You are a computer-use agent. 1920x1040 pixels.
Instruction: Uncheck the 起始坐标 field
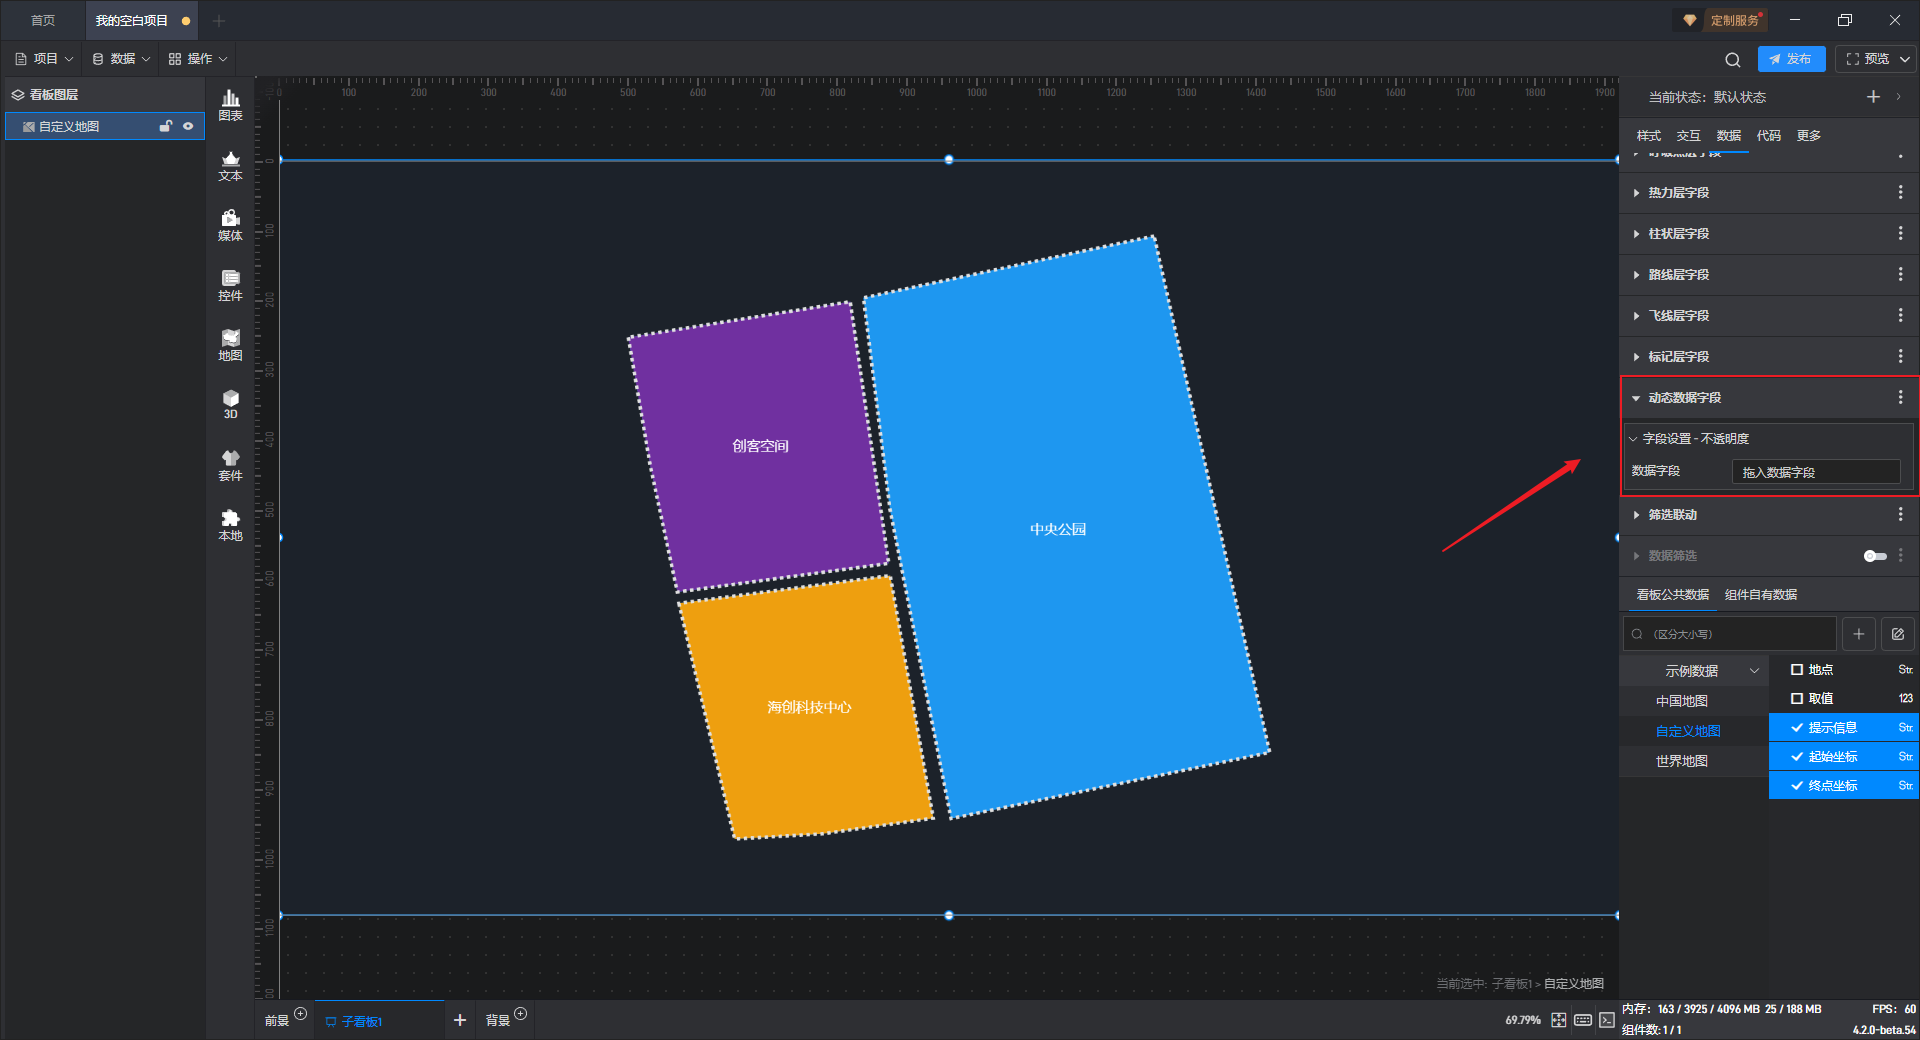[x=1797, y=757]
